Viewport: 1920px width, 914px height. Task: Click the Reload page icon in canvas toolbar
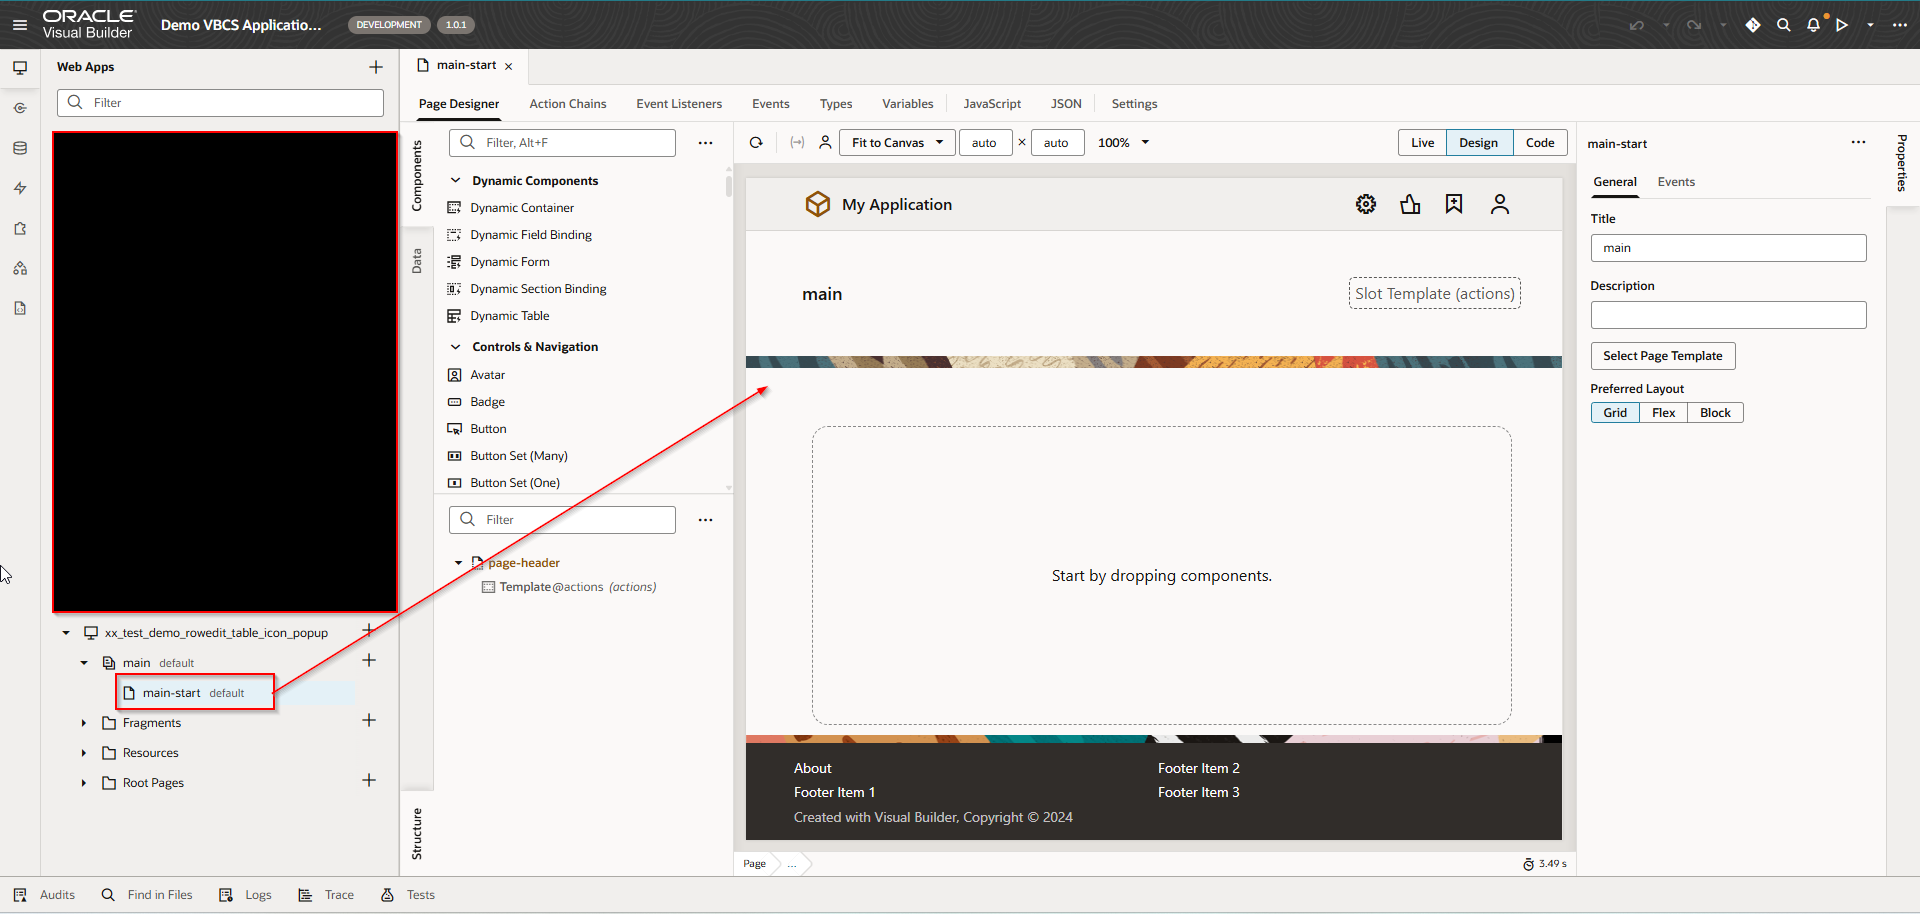756,143
